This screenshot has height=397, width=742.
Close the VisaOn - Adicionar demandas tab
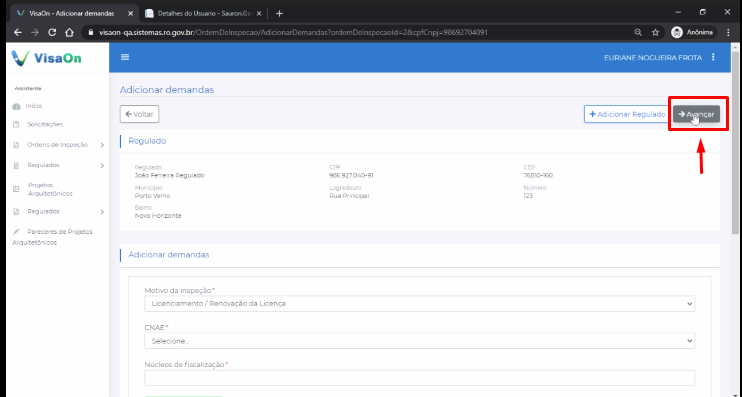[131, 14]
